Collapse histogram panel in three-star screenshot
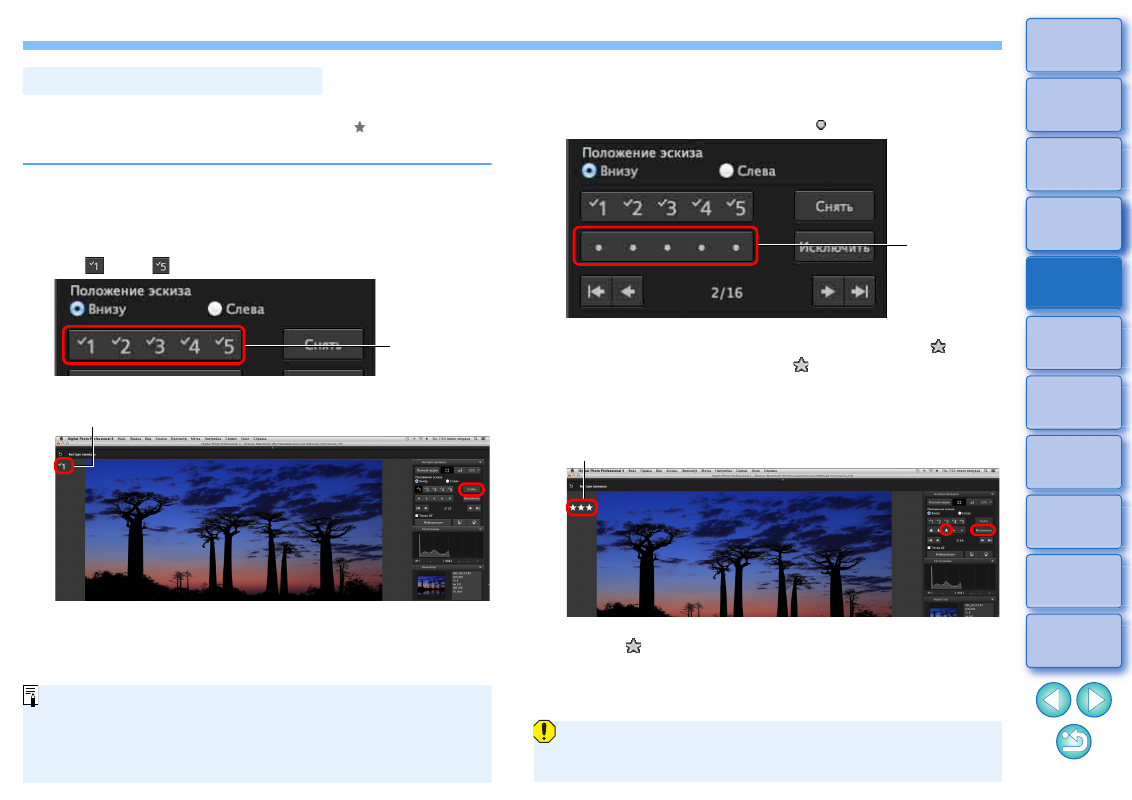The image size is (1132, 800). [x=992, y=561]
